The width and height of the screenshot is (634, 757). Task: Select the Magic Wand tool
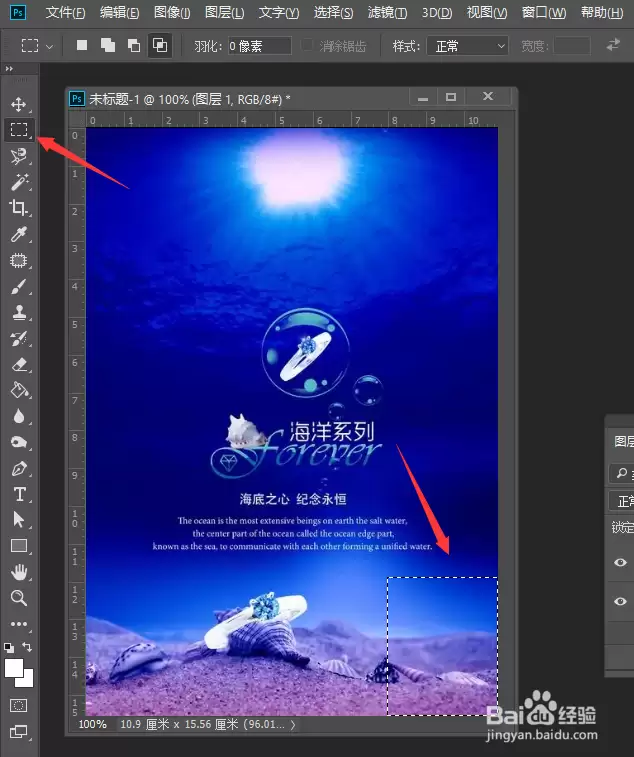(19, 182)
